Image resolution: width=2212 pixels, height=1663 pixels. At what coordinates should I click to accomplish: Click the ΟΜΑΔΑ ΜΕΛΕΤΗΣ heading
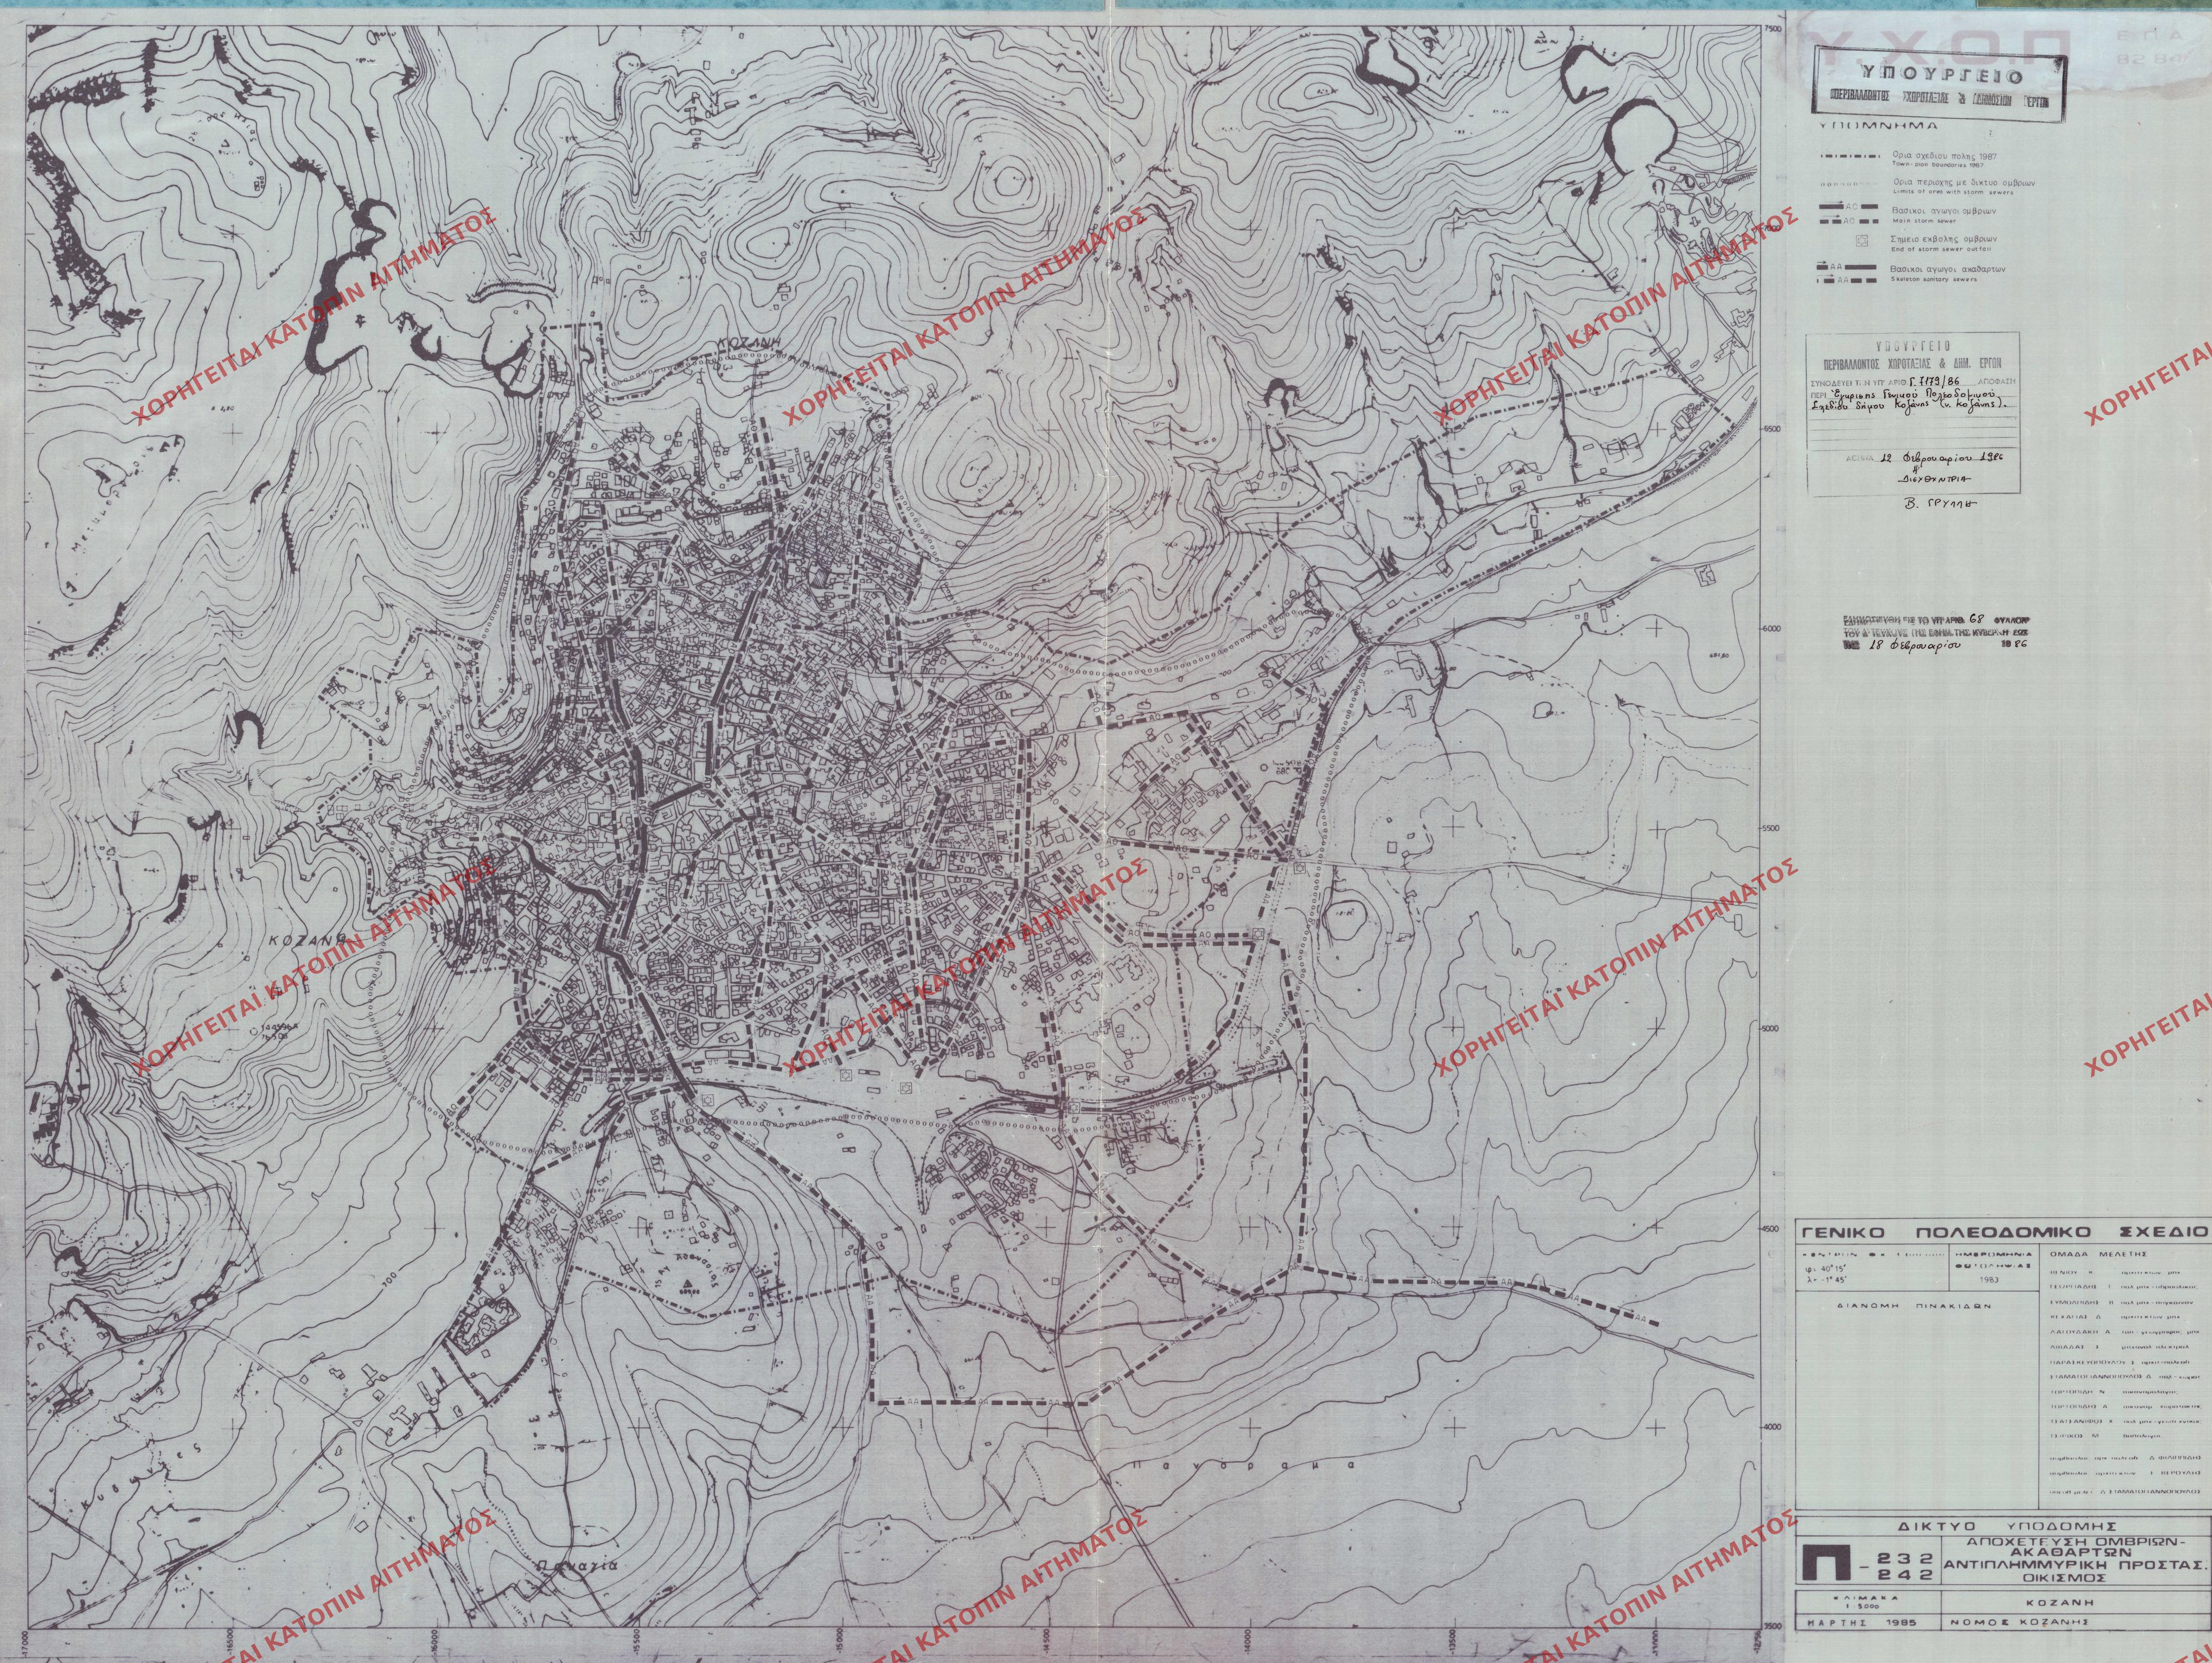[2098, 1255]
